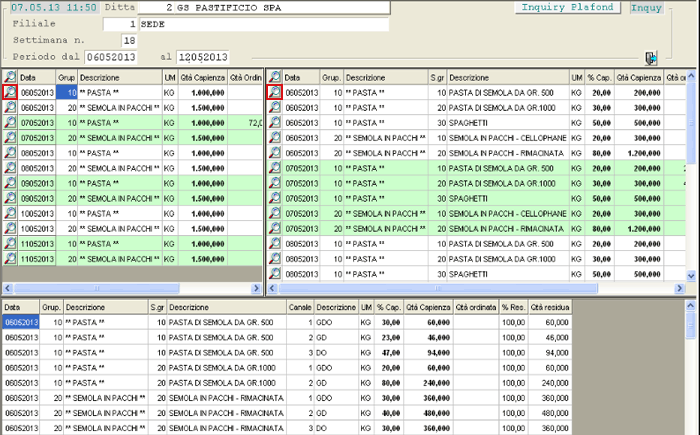This screenshot has width=700, height=435.
Task: Open detail for 06052013 PASTA DI SEMOLA DA GR.1000
Action: pos(275,108)
